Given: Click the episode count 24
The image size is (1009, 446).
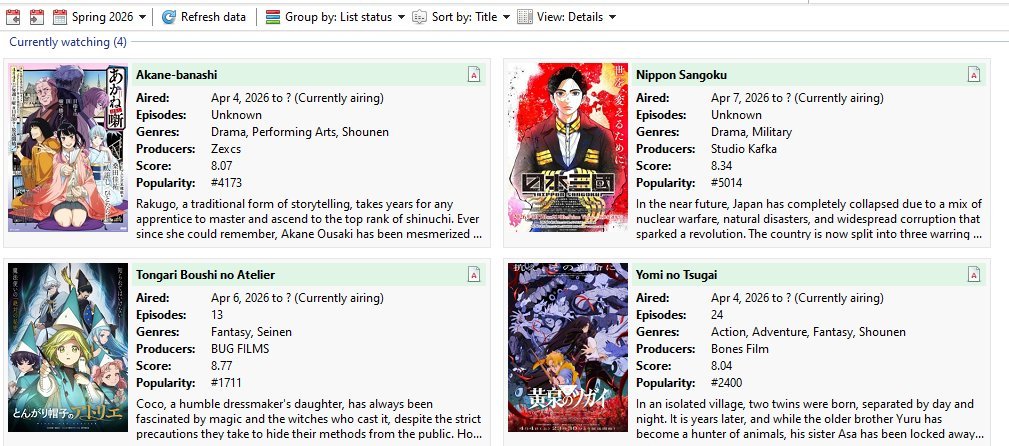Looking at the screenshot, I should 717,315.
